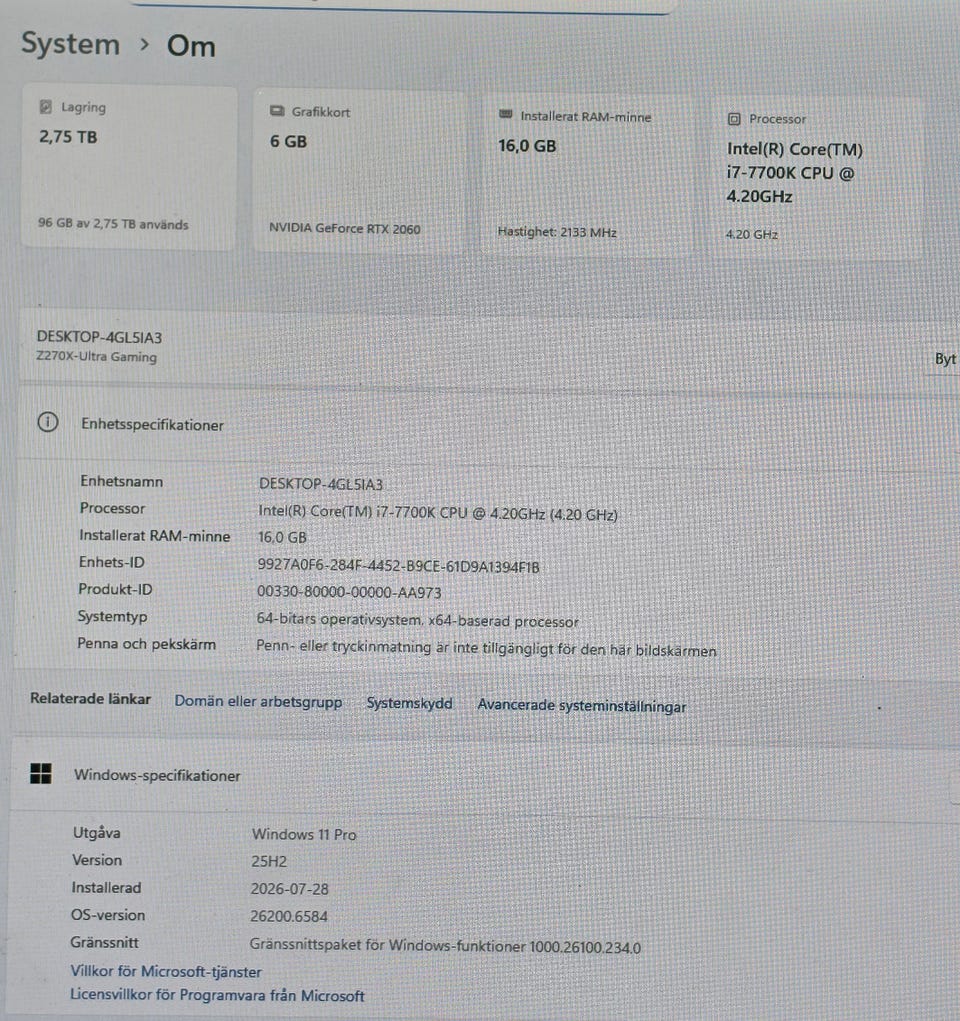The width and height of the screenshot is (960, 1021).
Task: Click the Processor chip icon
Action: point(734,119)
